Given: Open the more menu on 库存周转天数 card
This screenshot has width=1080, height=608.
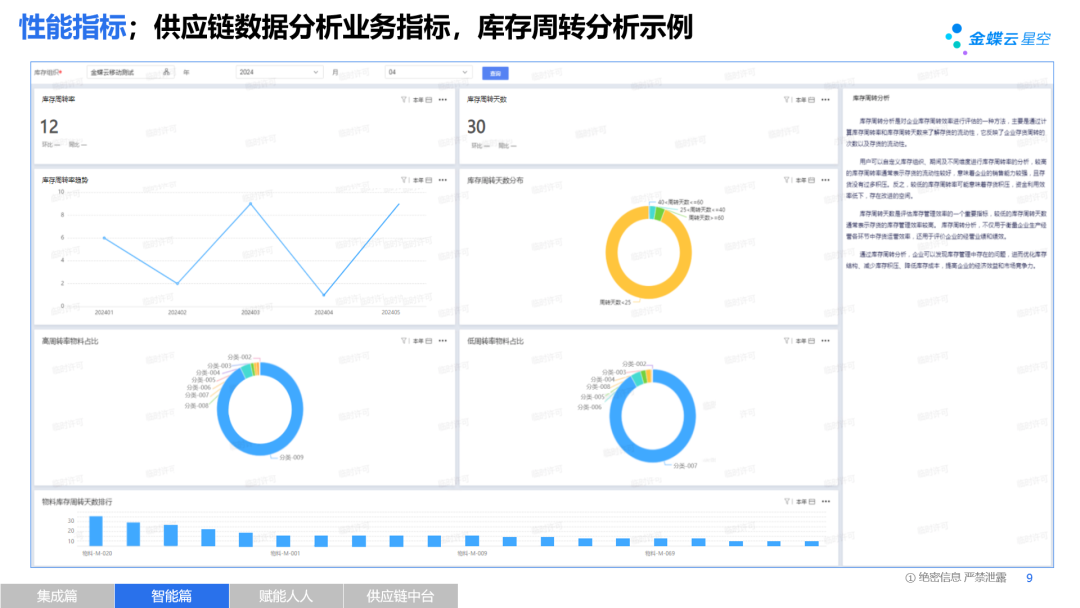Looking at the screenshot, I should tap(826, 100).
